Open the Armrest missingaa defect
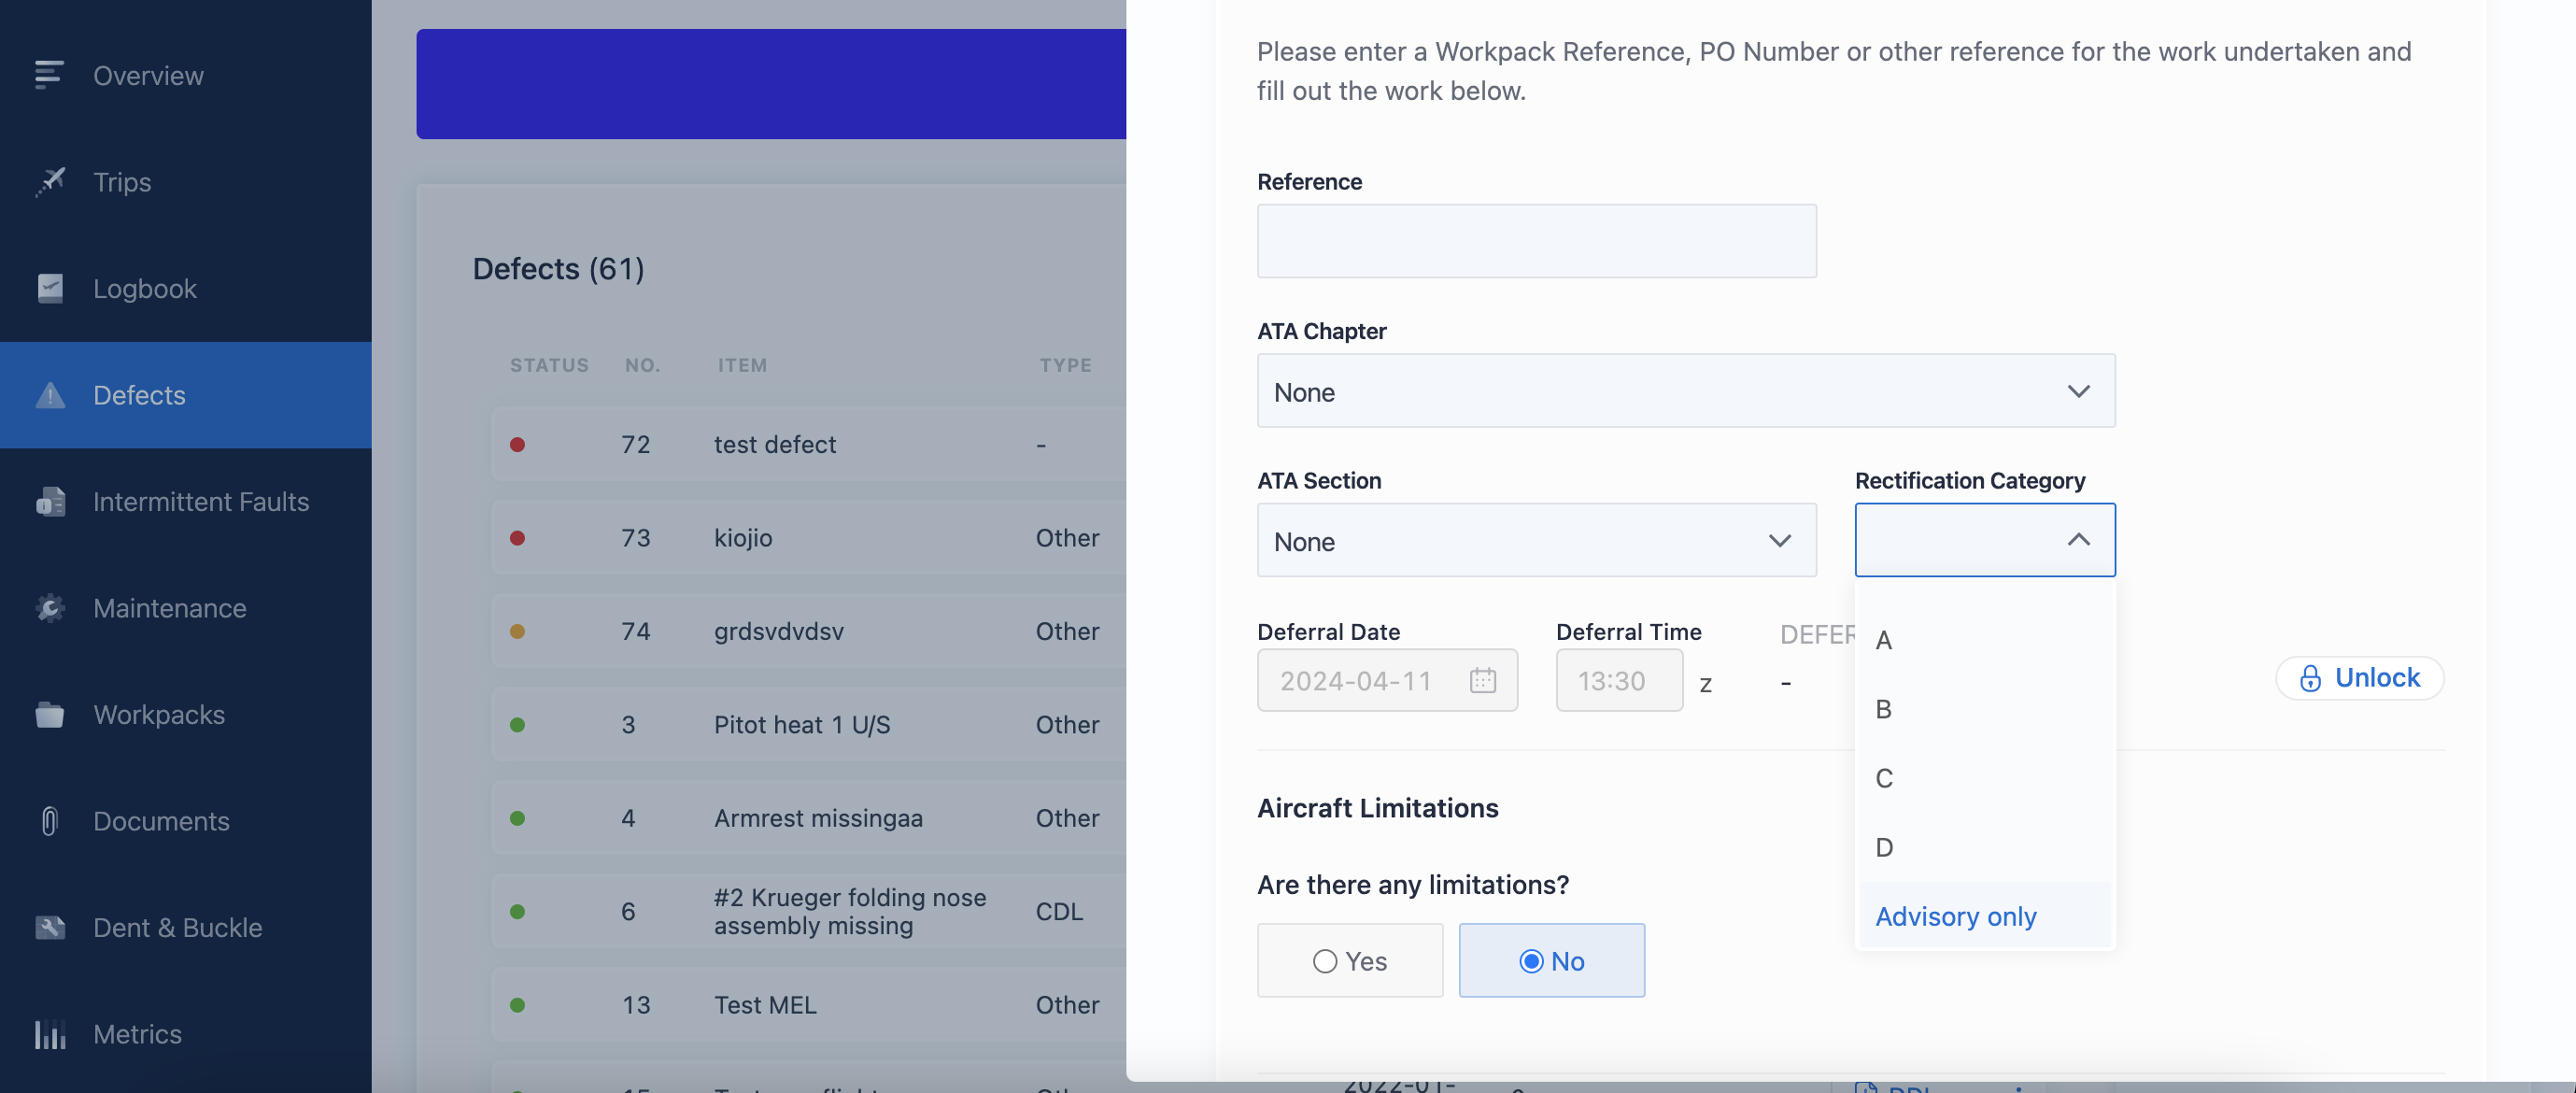The height and width of the screenshot is (1093, 2576). 809,817
